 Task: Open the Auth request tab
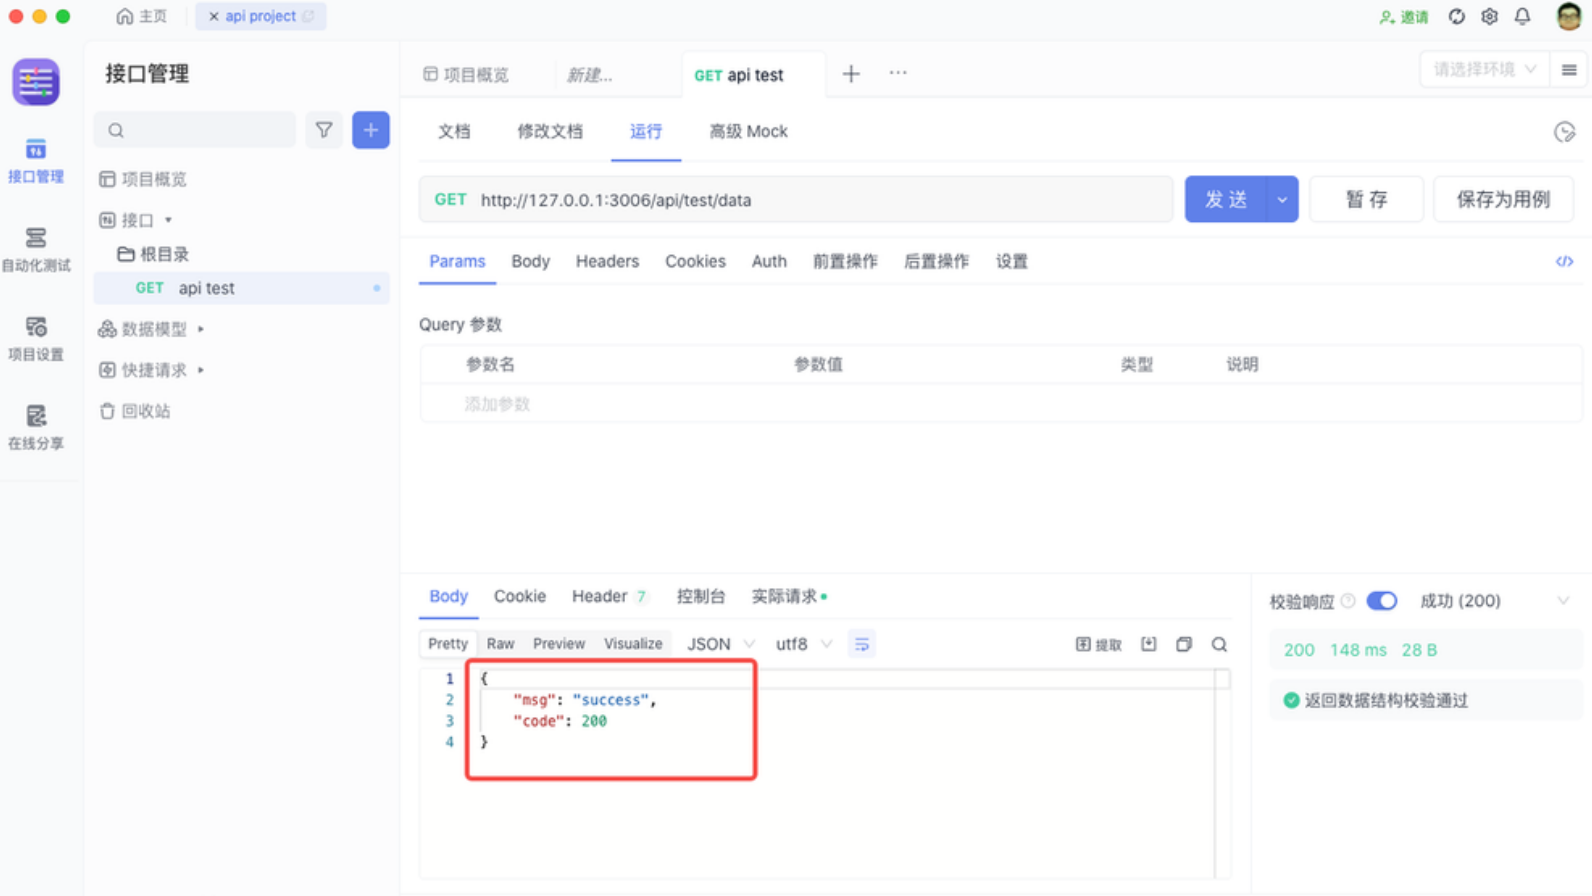[x=769, y=262]
